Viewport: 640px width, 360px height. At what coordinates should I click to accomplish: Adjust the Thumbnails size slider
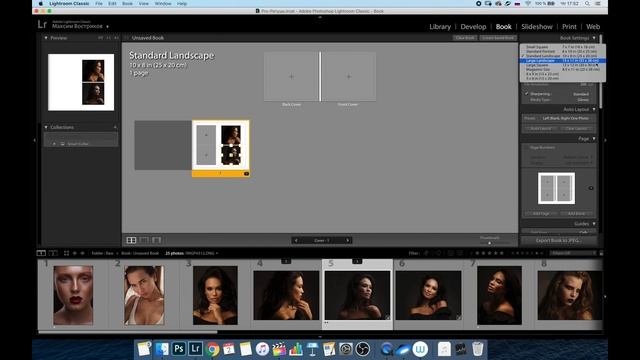click(x=490, y=243)
